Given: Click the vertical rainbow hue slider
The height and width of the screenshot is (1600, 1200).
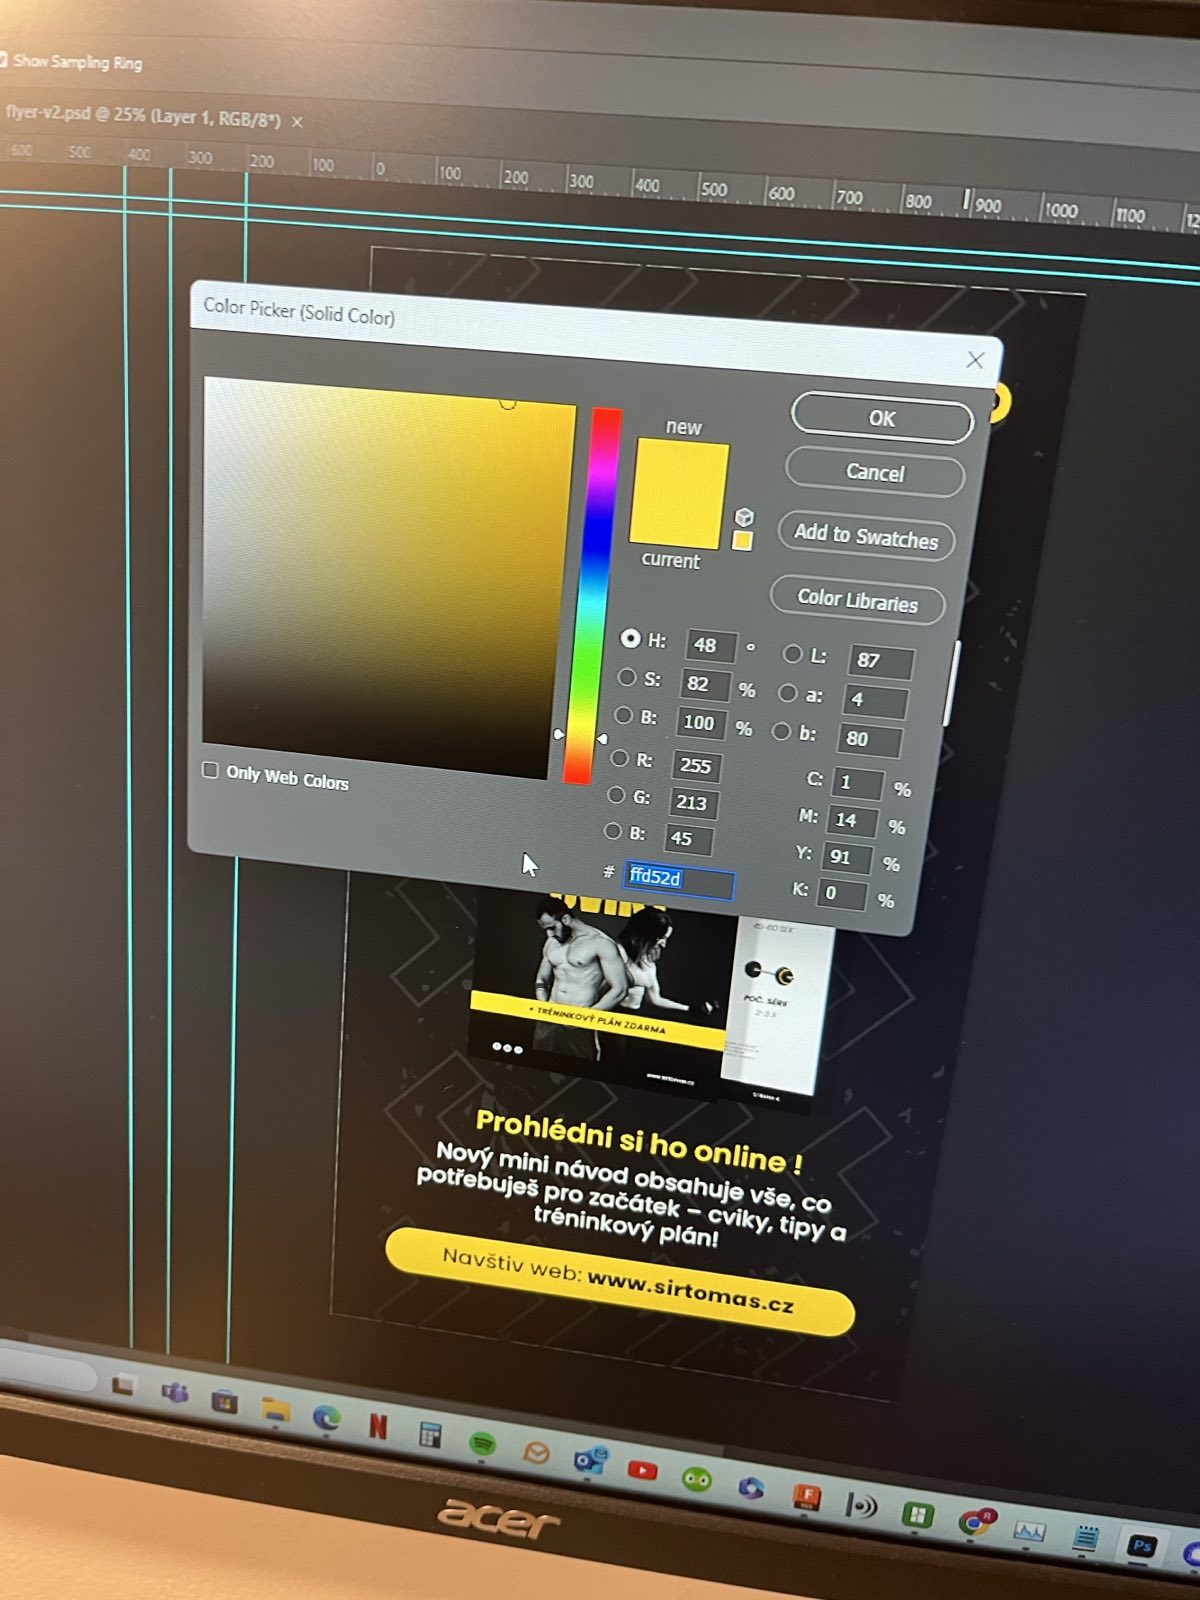Looking at the screenshot, I should point(593,595).
